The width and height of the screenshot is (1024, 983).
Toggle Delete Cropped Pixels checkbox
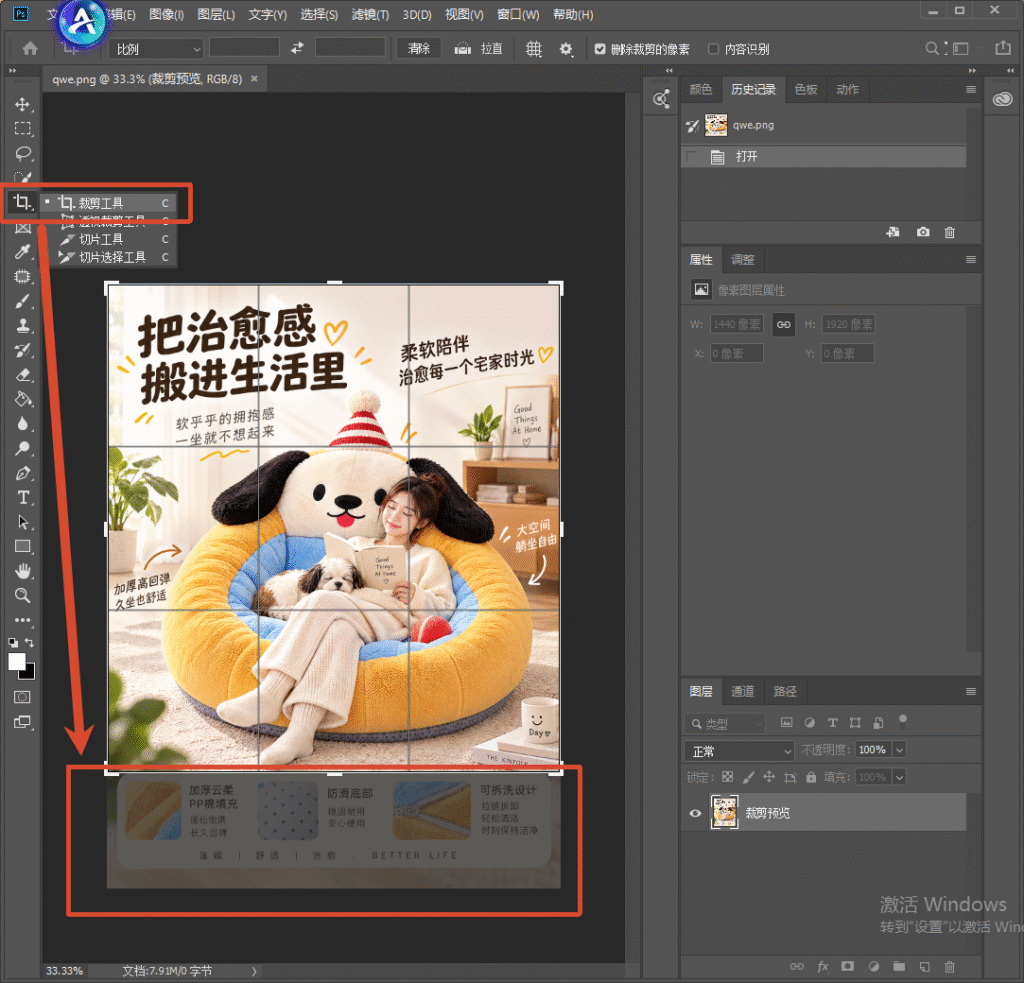click(x=600, y=48)
